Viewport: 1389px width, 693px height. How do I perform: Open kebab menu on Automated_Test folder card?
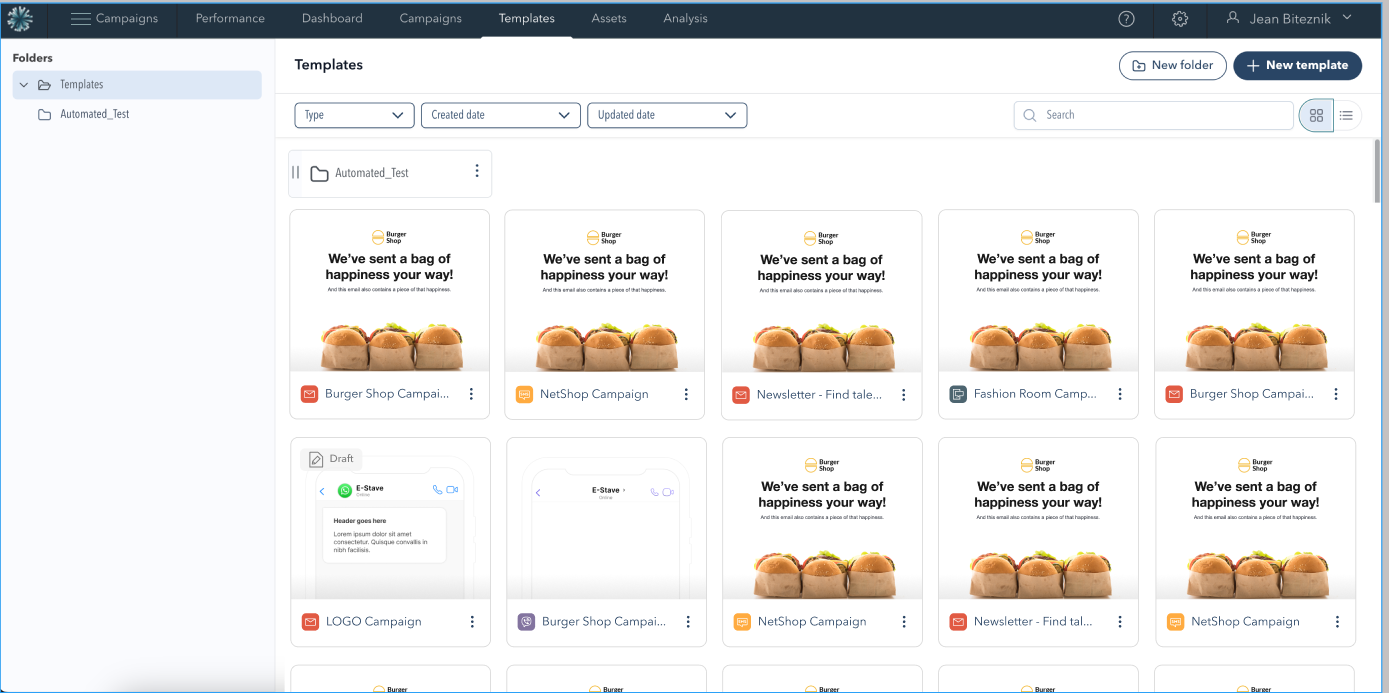(x=477, y=172)
